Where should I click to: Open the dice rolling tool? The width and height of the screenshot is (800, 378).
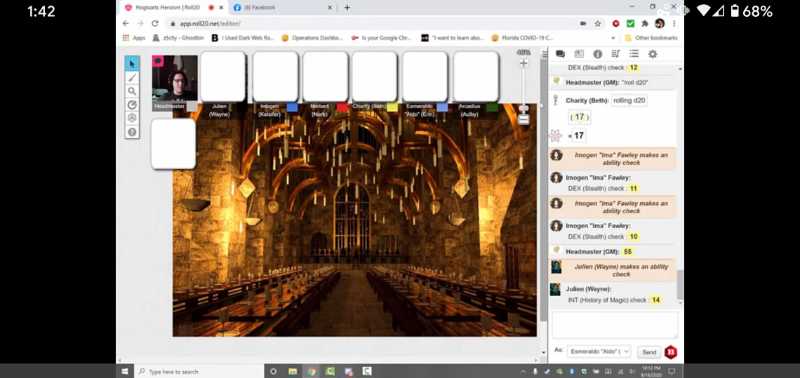coord(132,118)
